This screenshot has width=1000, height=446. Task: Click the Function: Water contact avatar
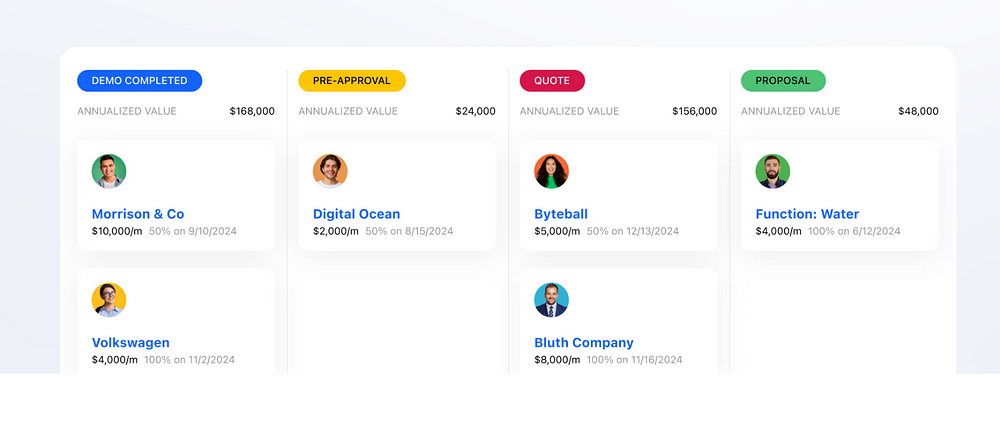point(773,171)
